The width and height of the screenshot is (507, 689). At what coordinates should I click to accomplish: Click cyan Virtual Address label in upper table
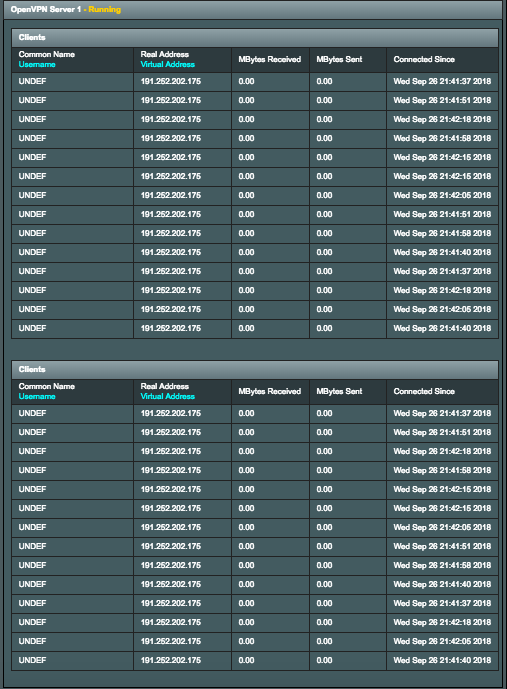168,65
